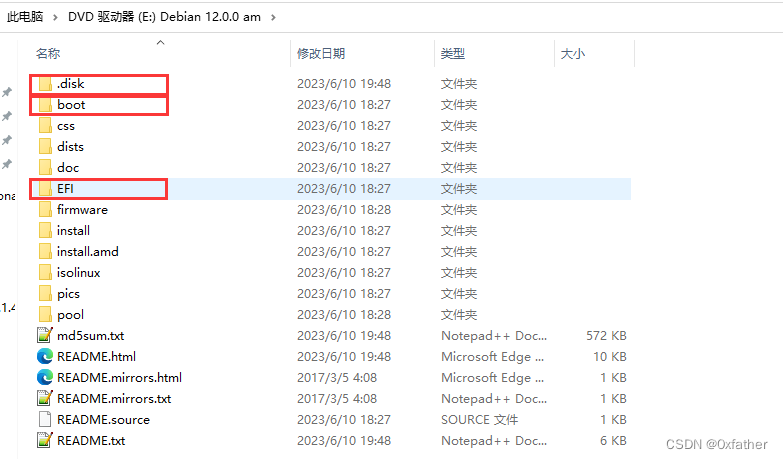Click the install.amd folder icon

45,252
